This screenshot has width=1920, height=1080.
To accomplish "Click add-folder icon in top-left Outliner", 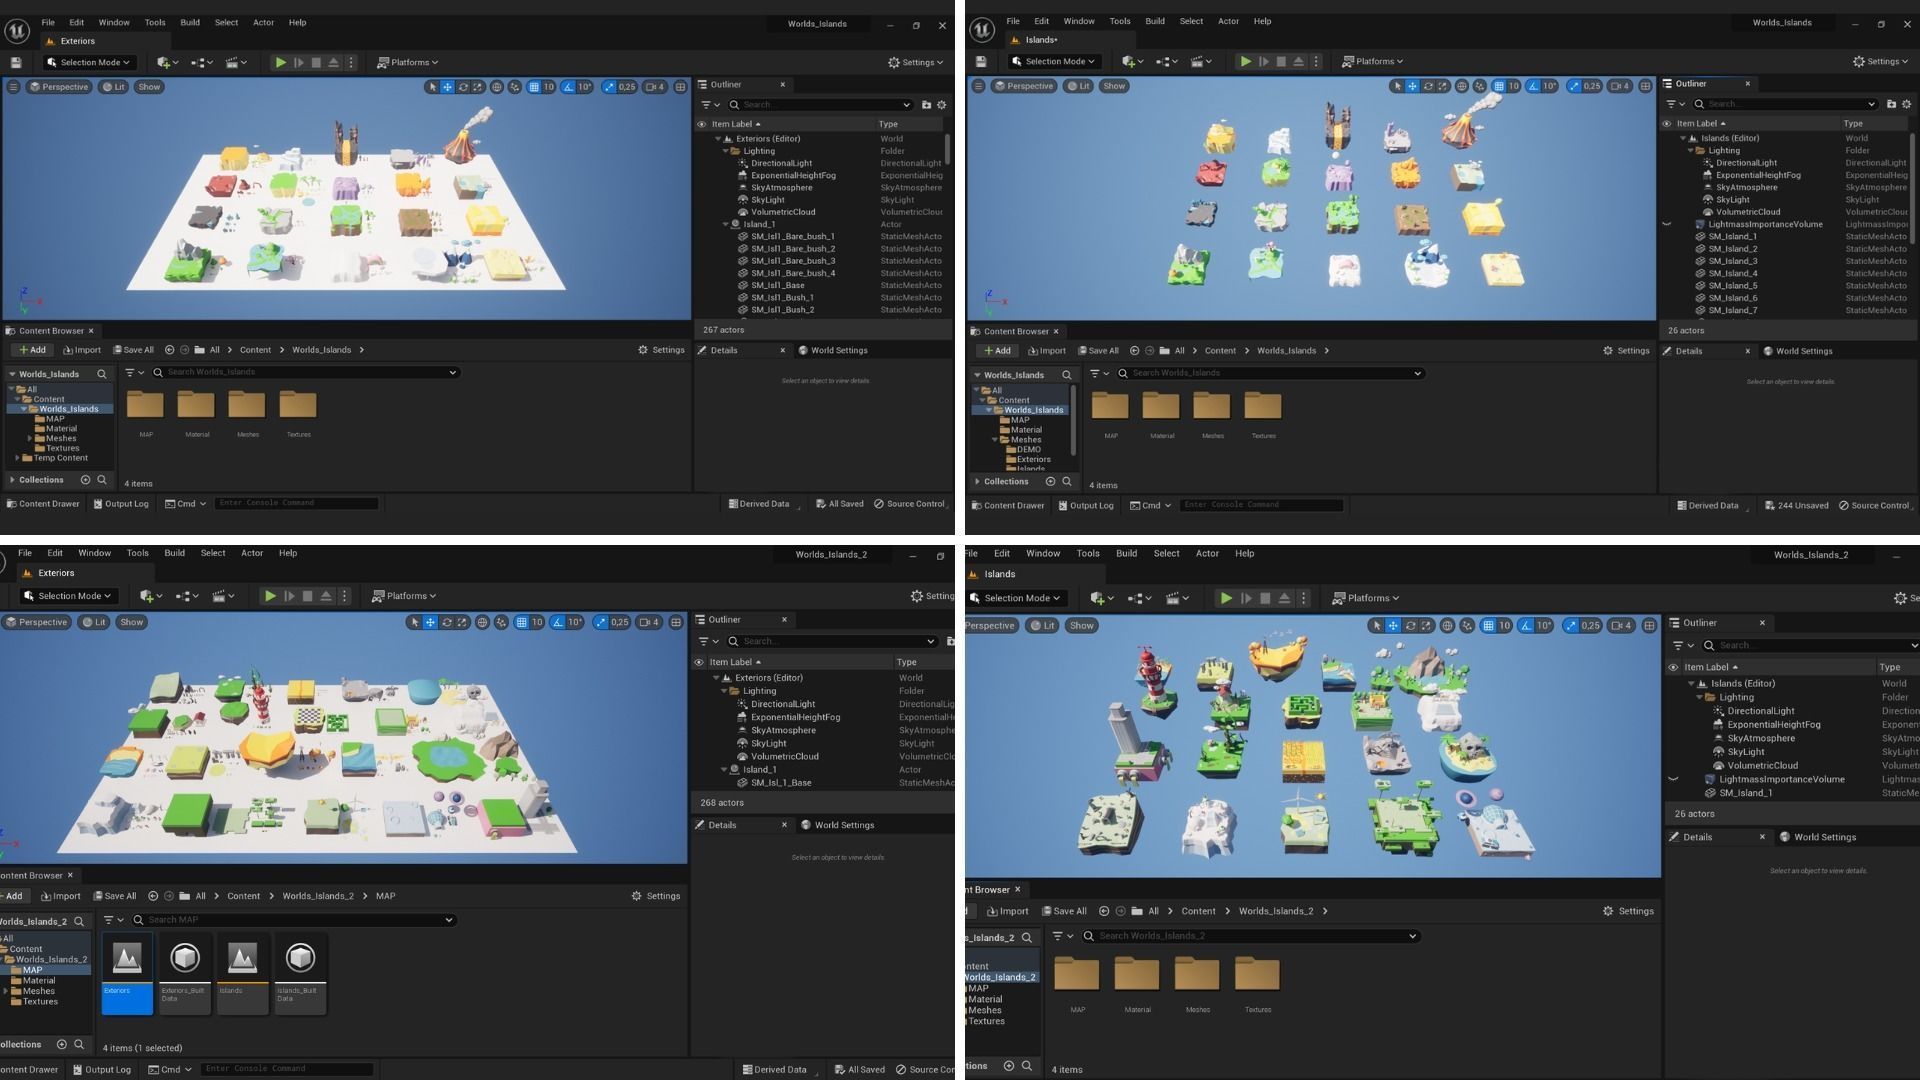I will pos(926,104).
